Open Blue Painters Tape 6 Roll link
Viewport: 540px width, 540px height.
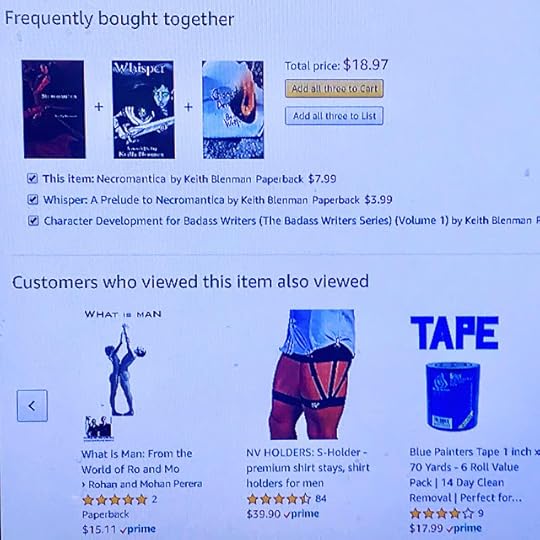[475, 475]
